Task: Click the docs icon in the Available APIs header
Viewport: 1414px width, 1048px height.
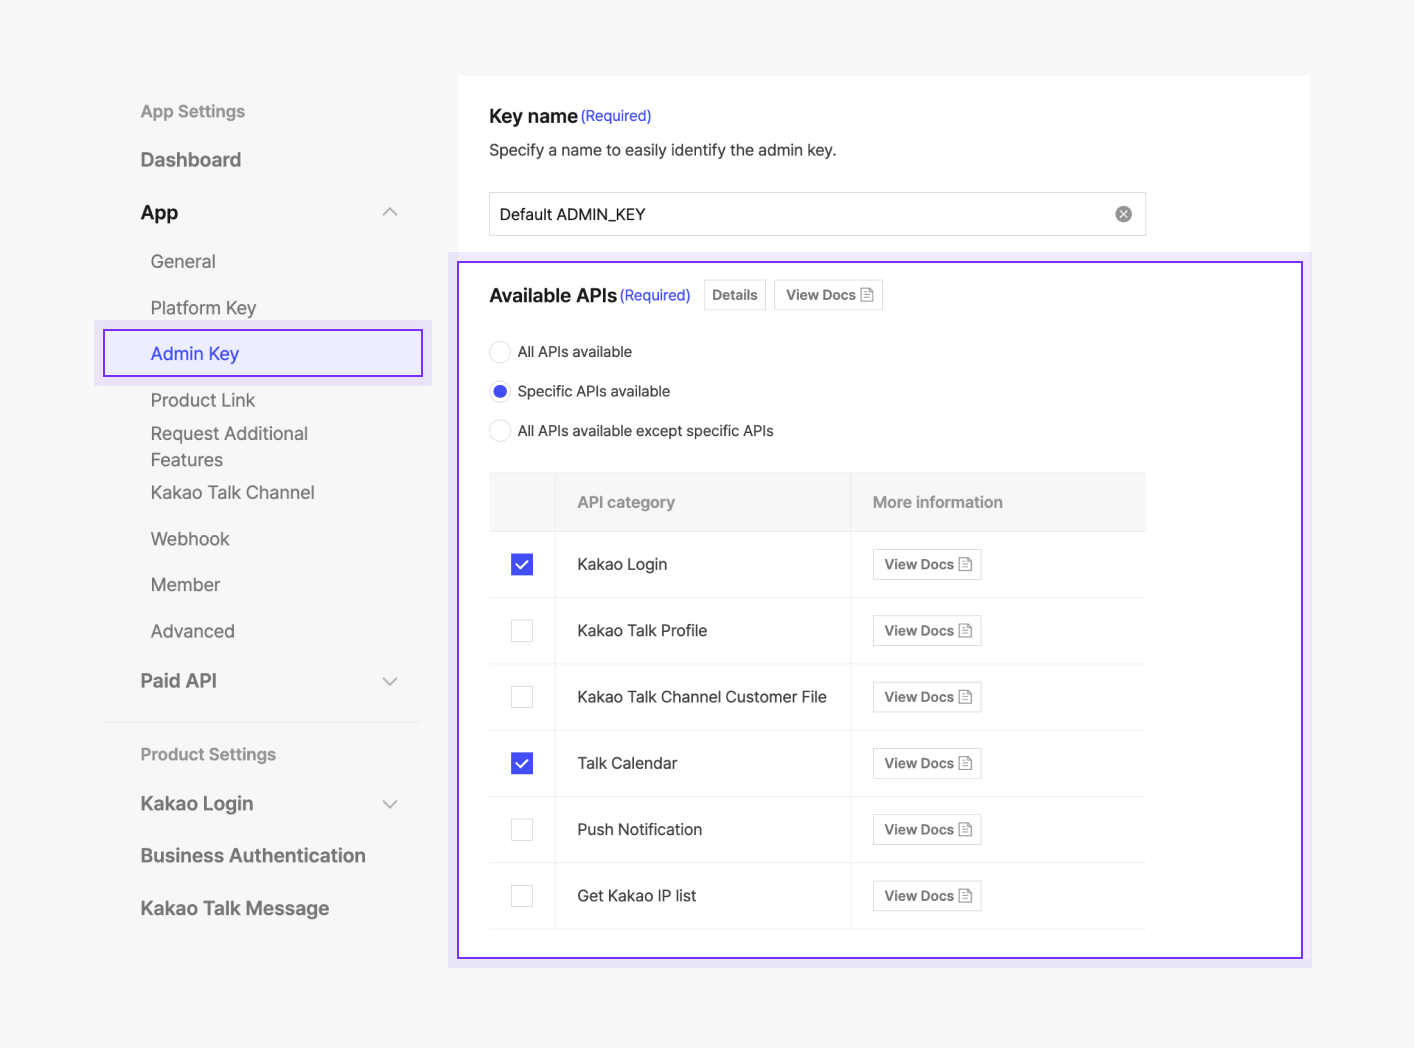Action: pos(864,294)
